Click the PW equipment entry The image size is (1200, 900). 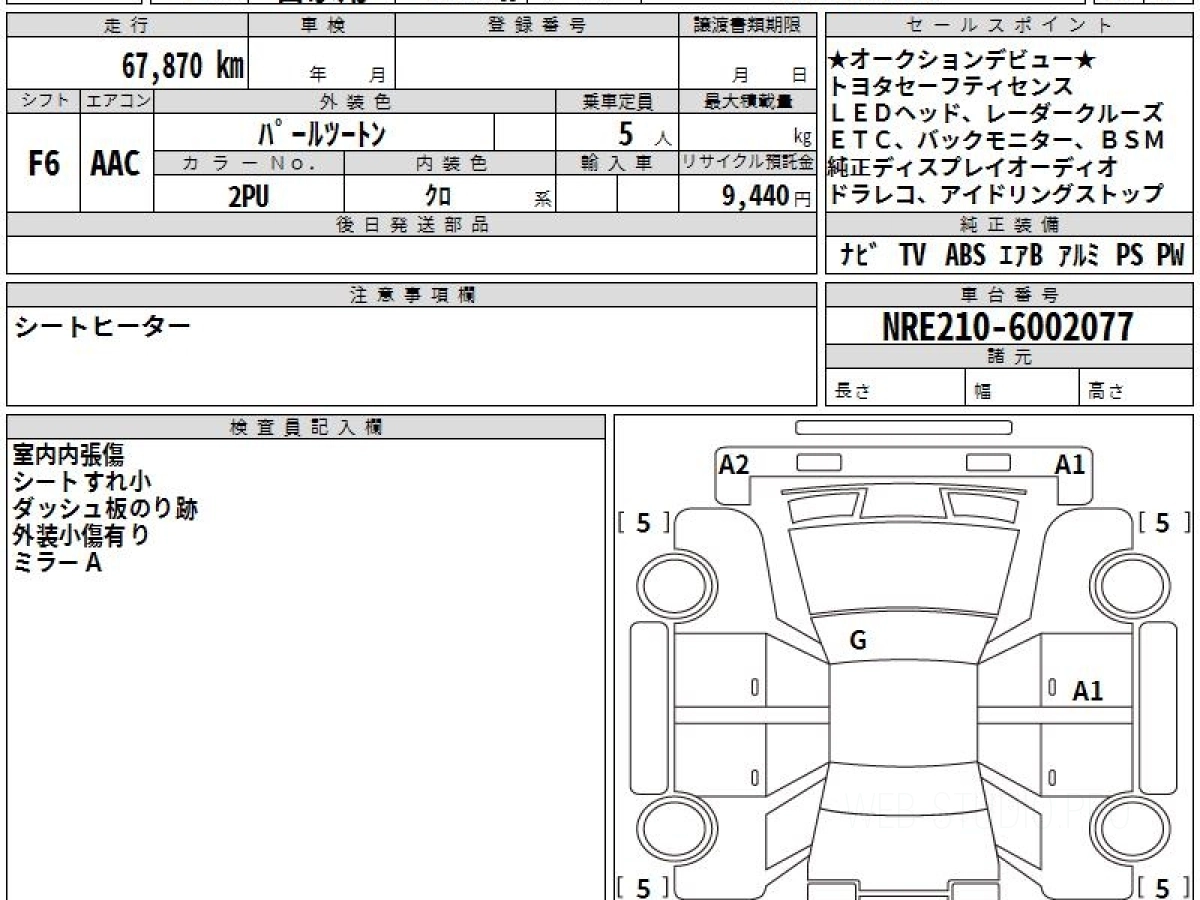click(x=1170, y=255)
